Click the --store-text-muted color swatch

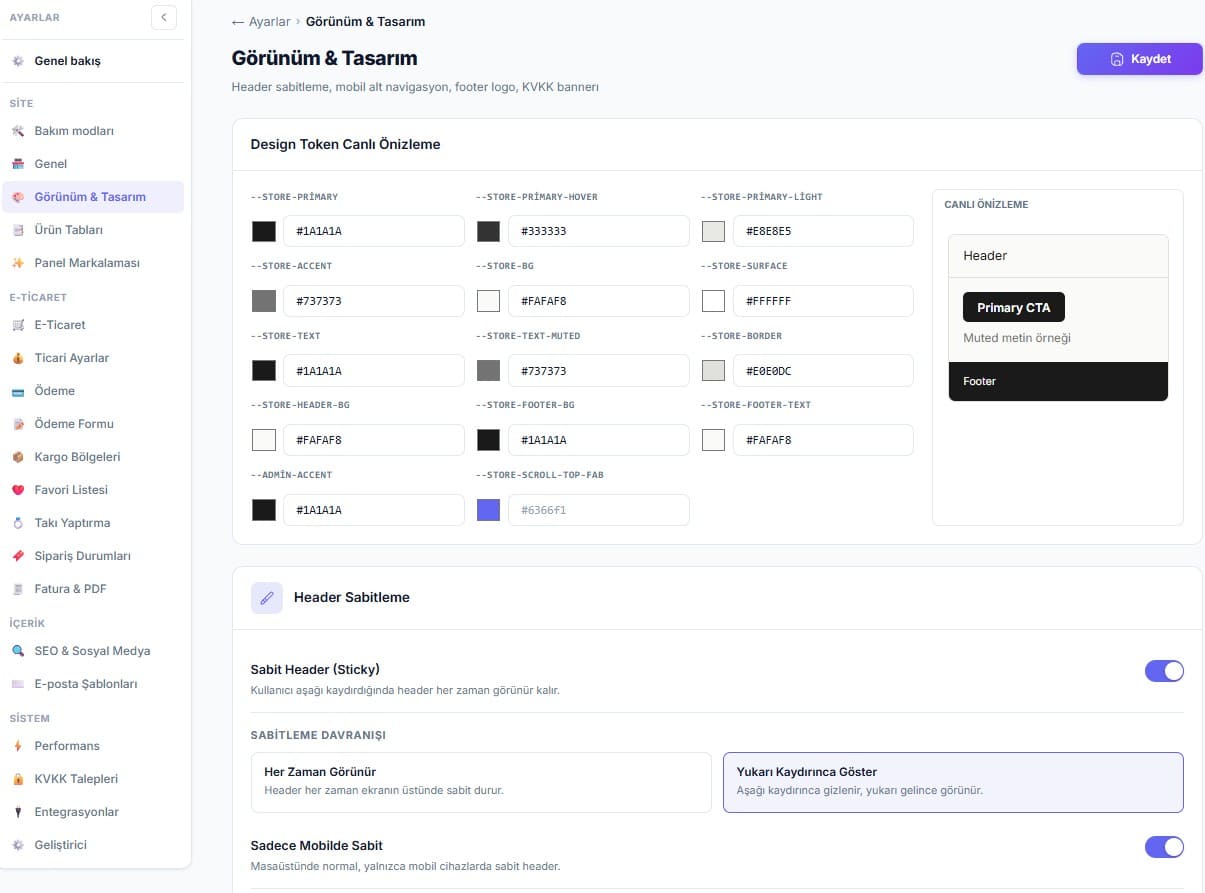pyautogui.click(x=488, y=371)
